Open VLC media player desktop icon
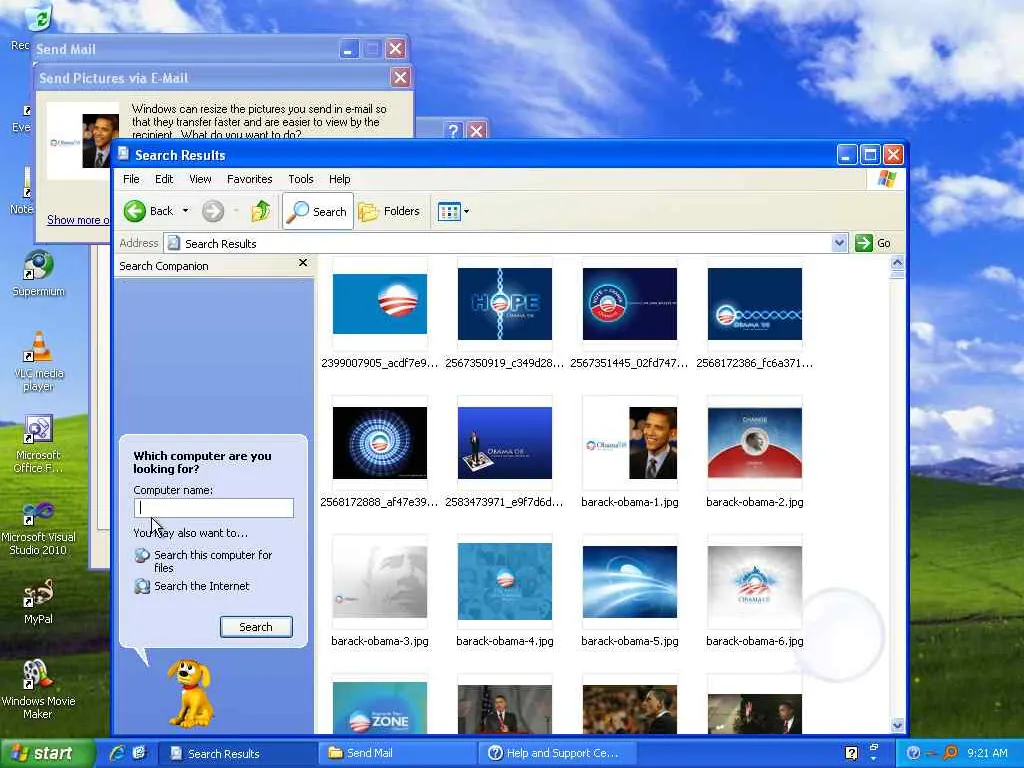Viewport: 1024px width, 768px height. (x=39, y=362)
